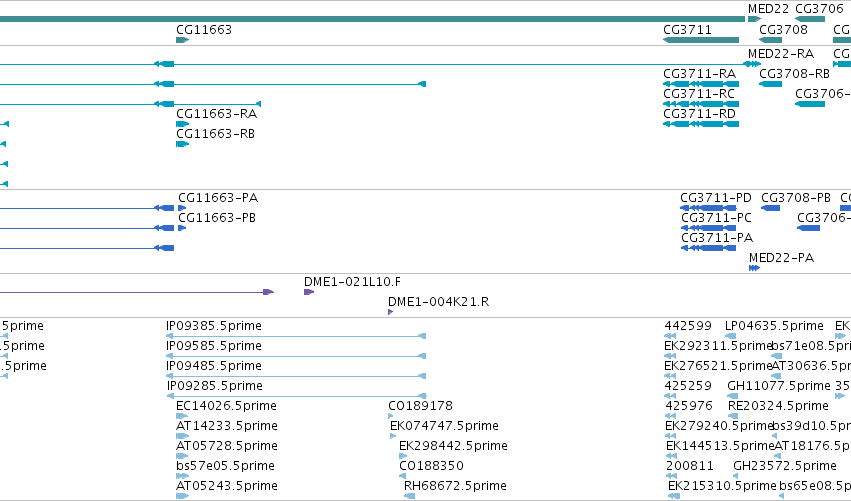Image resolution: width=851 pixels, height=501 pixels.
Task: Select the MED22 gene label
Action: tap(768, 9)
